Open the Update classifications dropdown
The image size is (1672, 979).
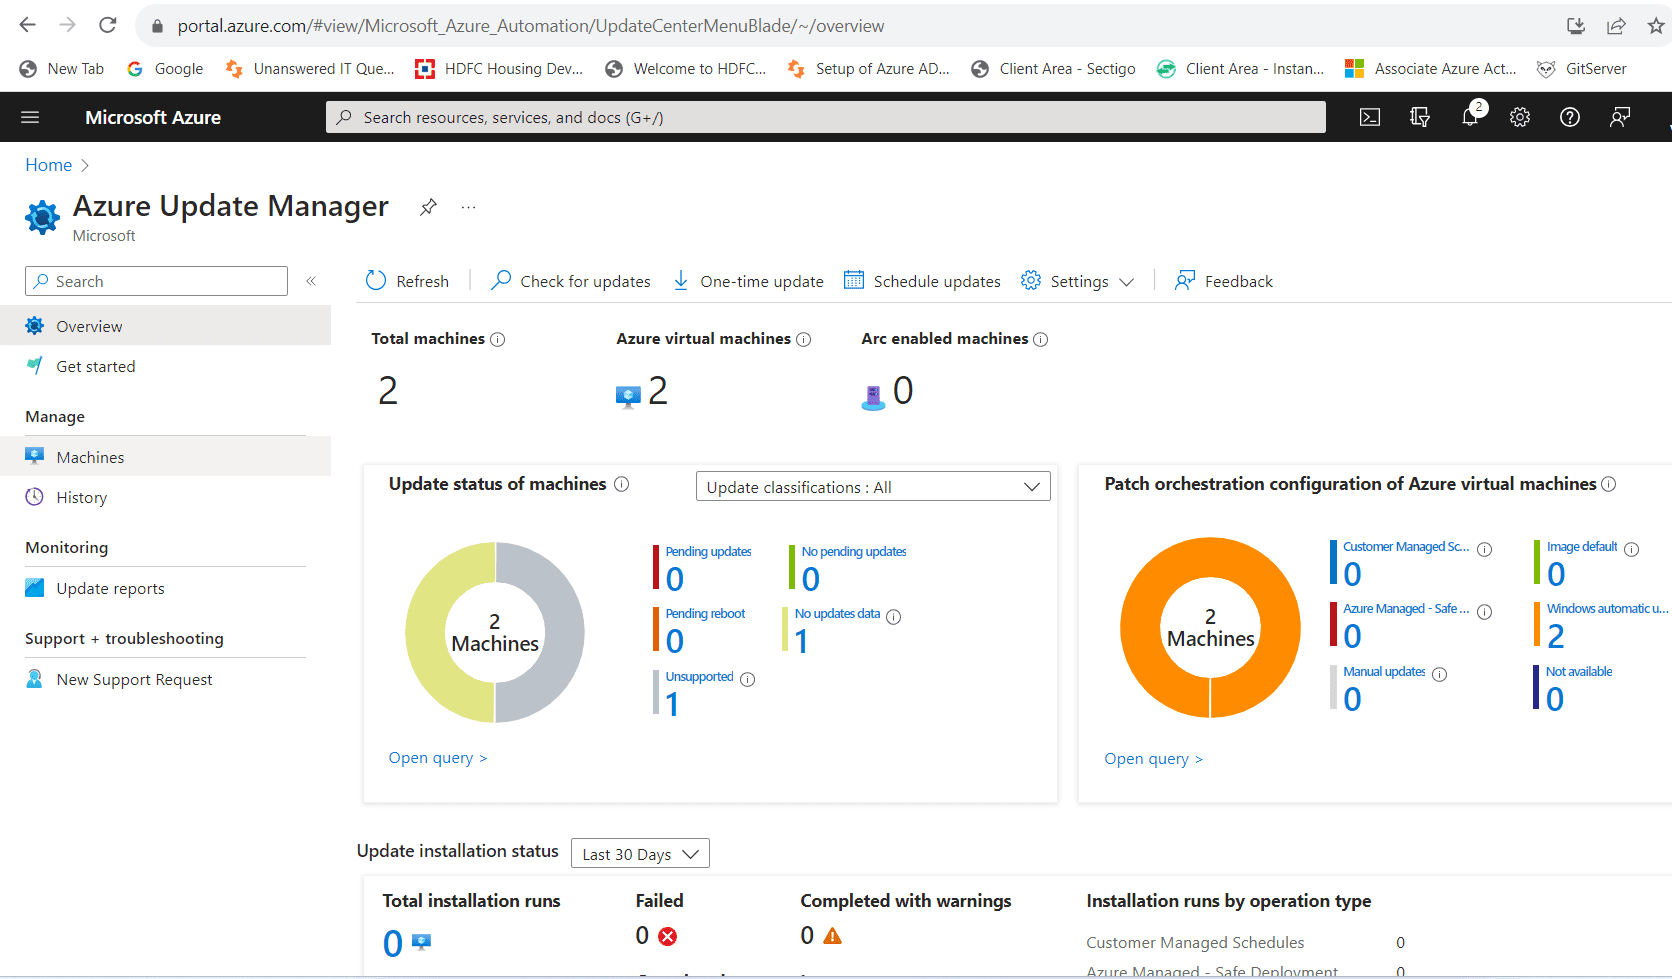(x=873, y=487)
